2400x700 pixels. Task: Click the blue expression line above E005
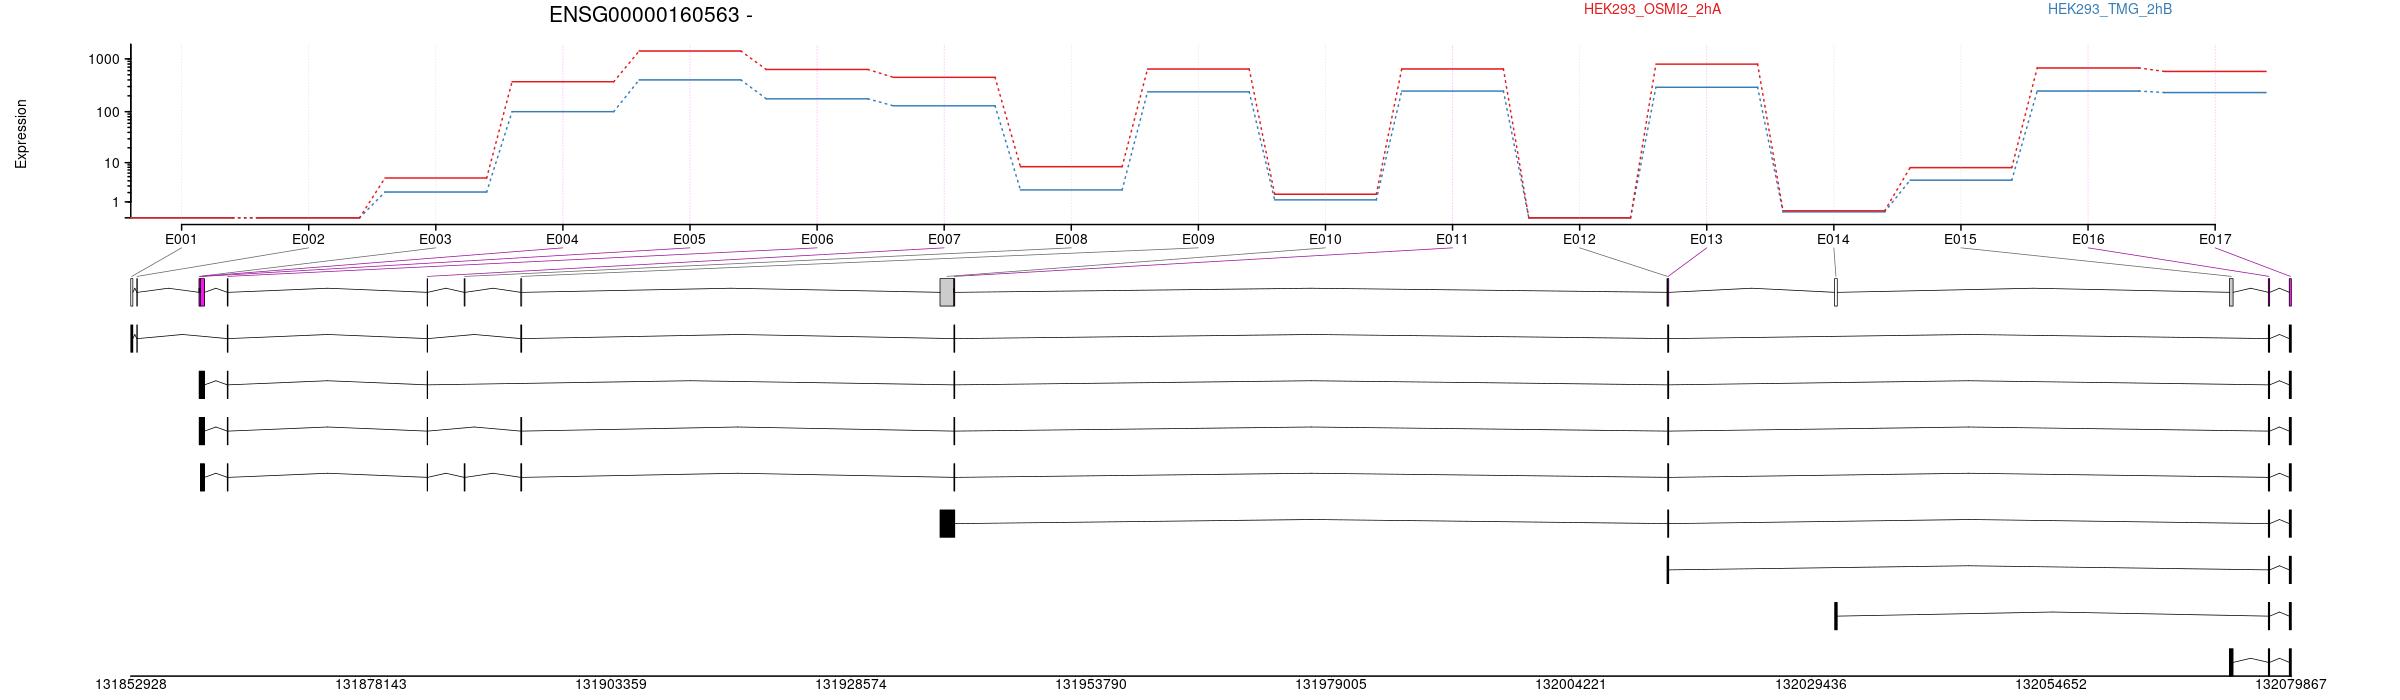pyautogui.click(x=689, y=80)
